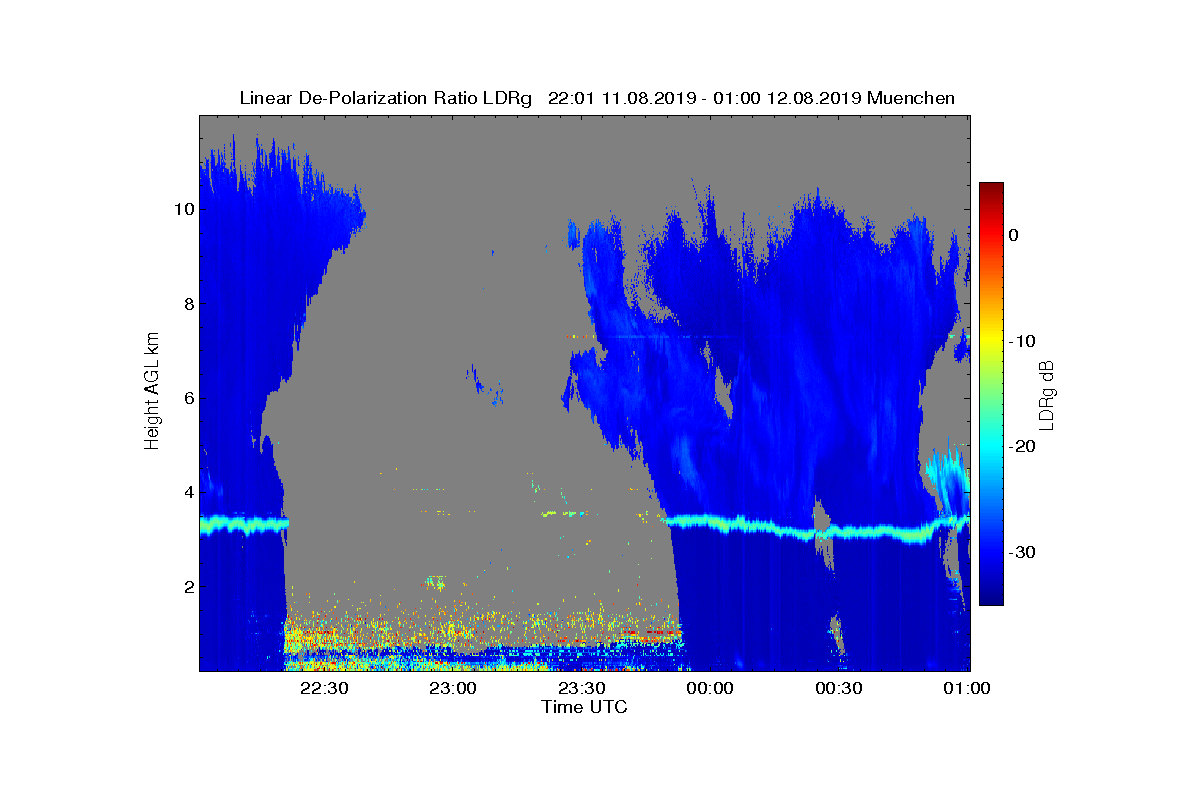
Task: Click the 23:30 time tick label
Action: (582, 688)
